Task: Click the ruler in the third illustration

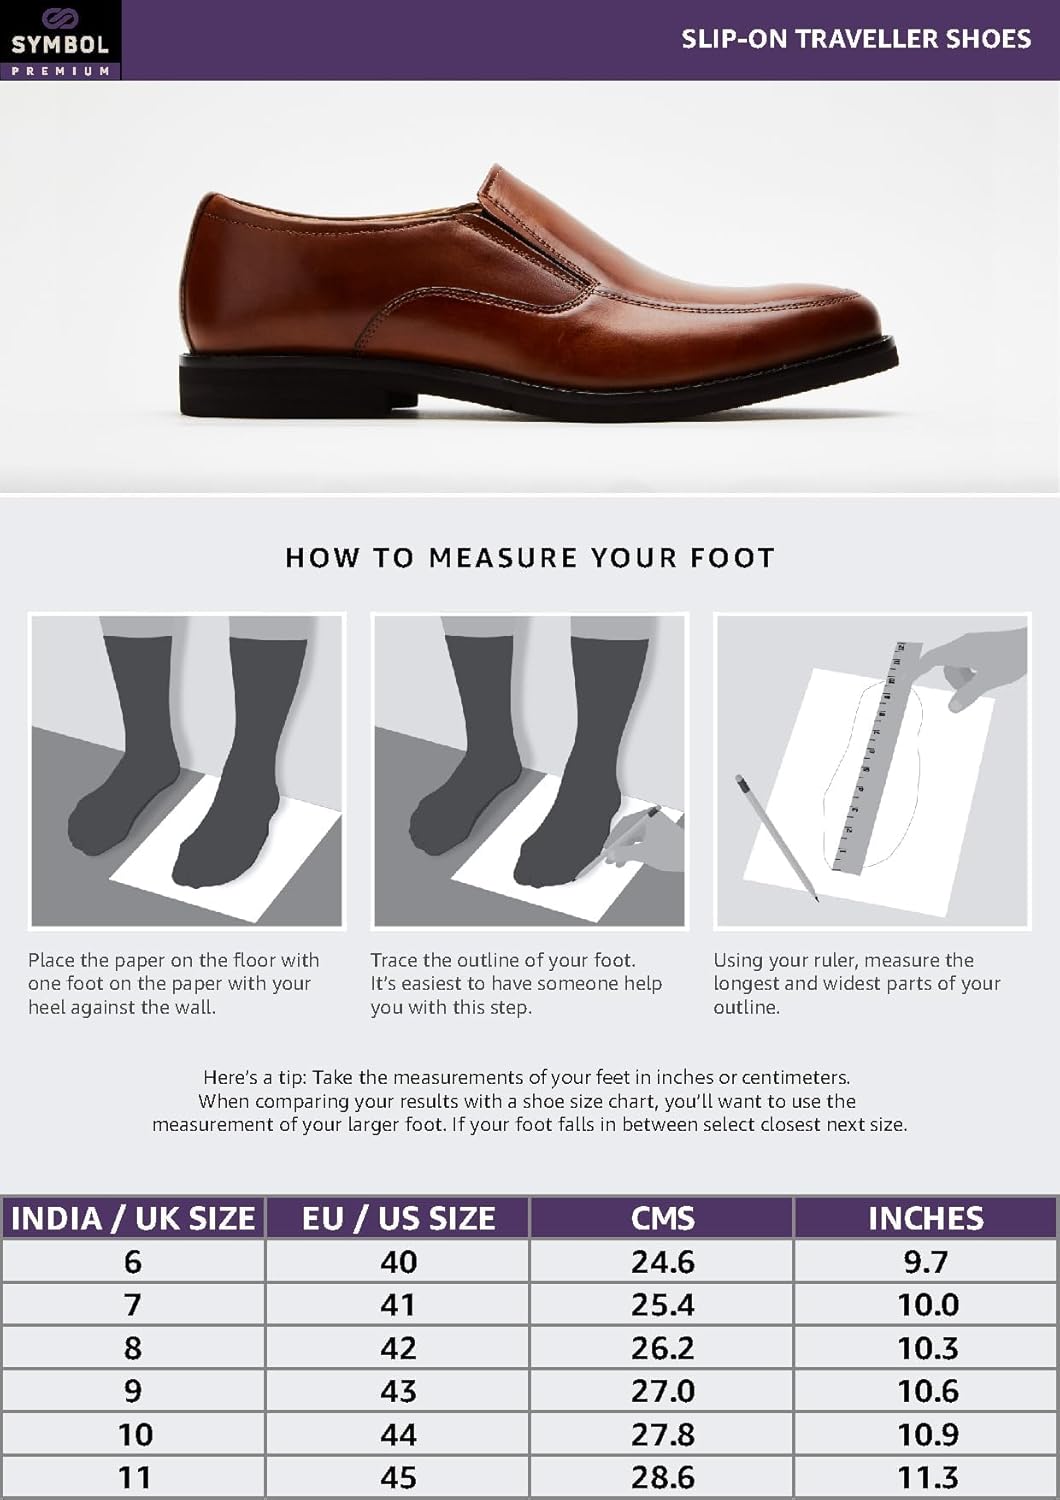Action: point(876,757)
